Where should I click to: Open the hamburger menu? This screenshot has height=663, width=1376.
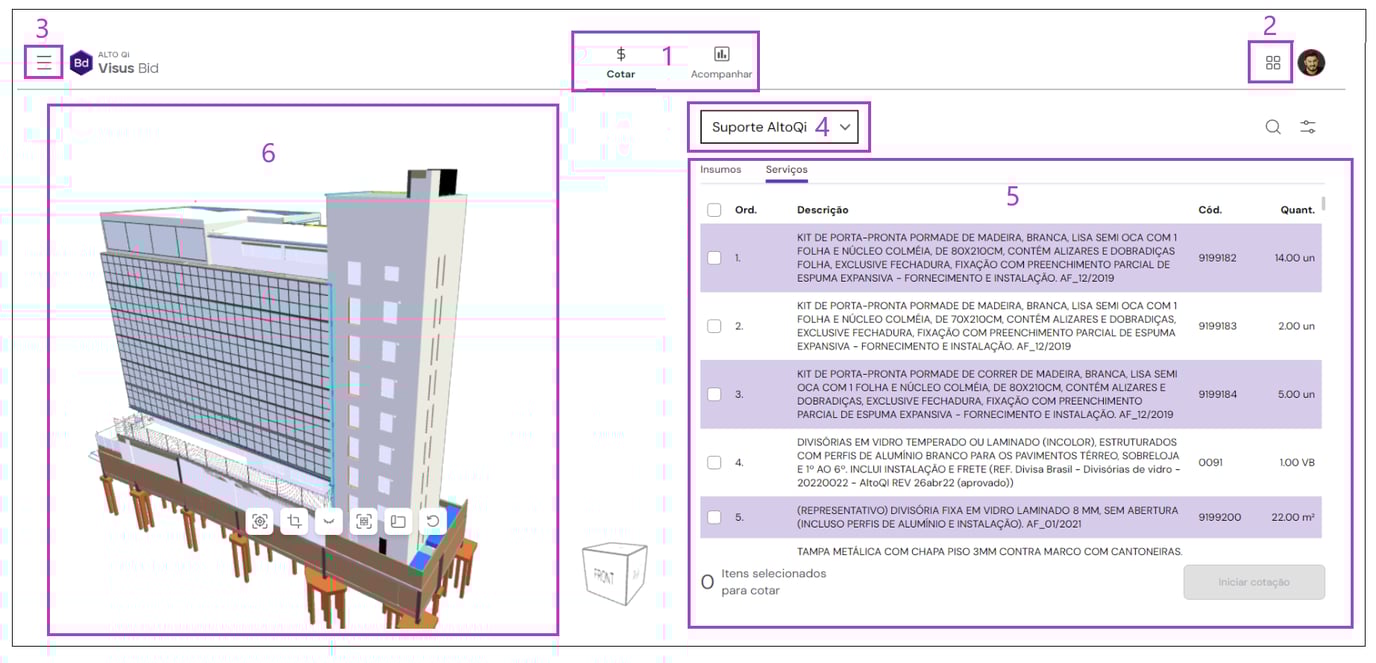point(44,63)
